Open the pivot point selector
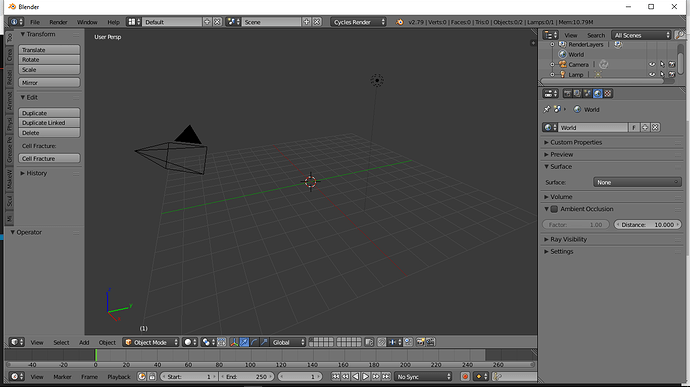690x387 pixels. (x=208, y=342)
